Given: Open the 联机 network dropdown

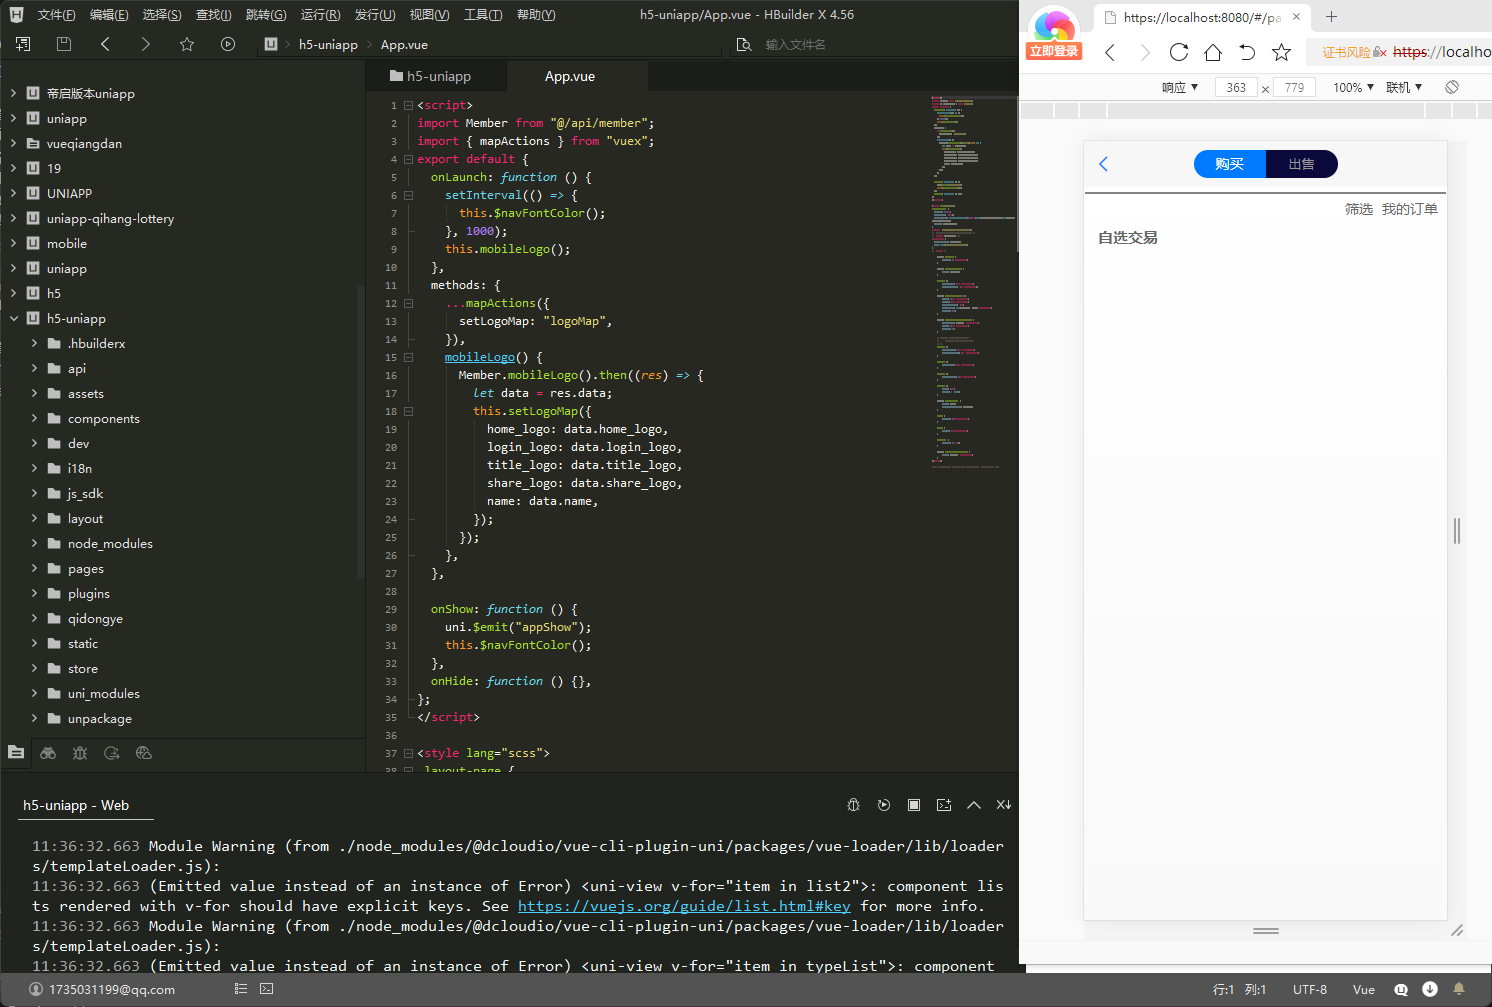Looking at the screenshot, I should coord(1404,87).
